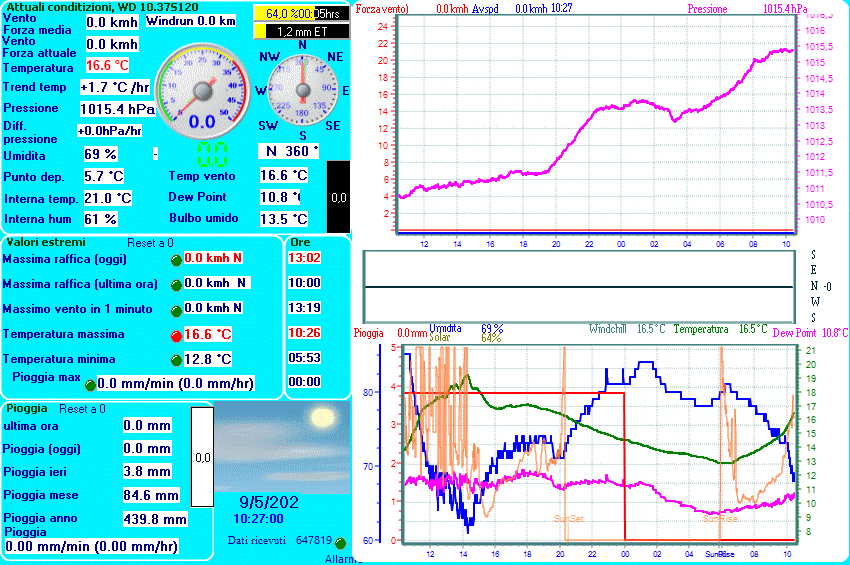Open the wind direction history graph
The image size is (850, 565).
click(x=579, y=286)
